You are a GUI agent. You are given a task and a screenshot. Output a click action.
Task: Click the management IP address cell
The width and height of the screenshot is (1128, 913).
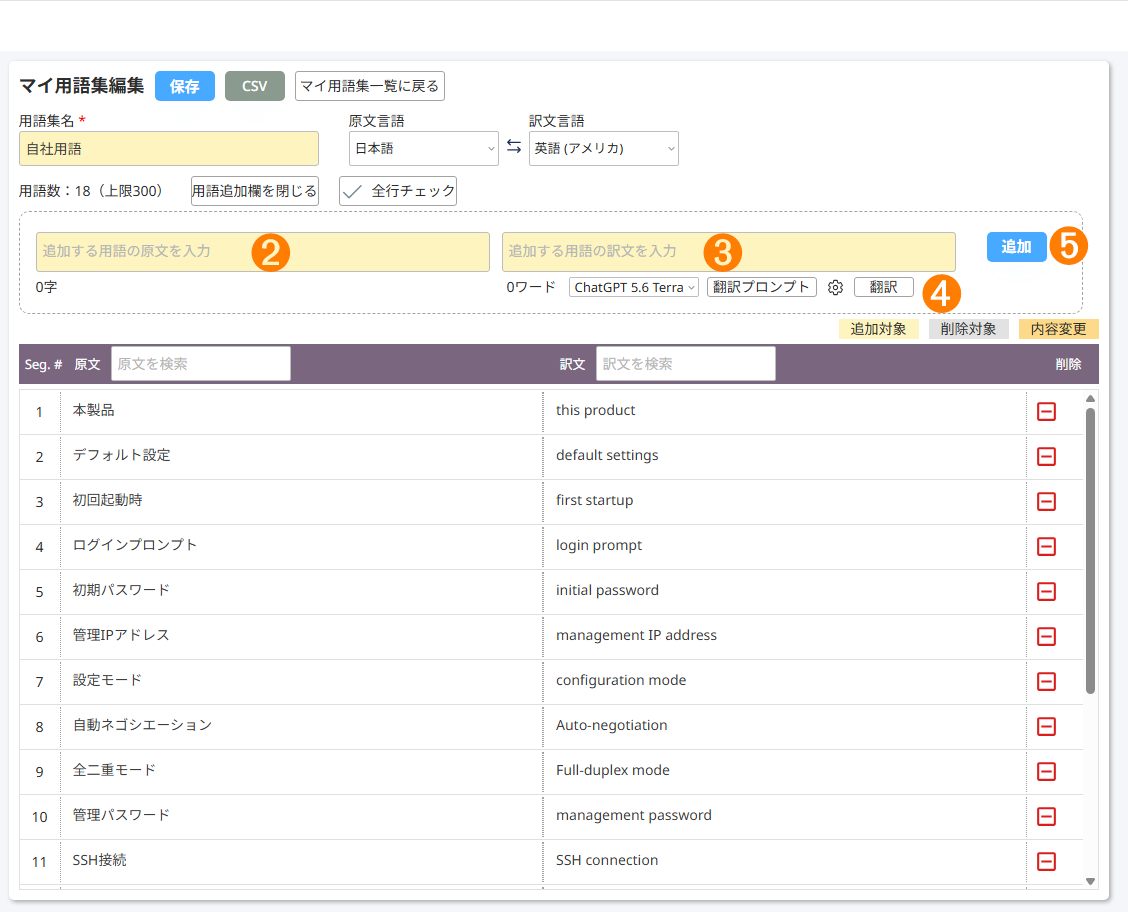coord(785,636)
